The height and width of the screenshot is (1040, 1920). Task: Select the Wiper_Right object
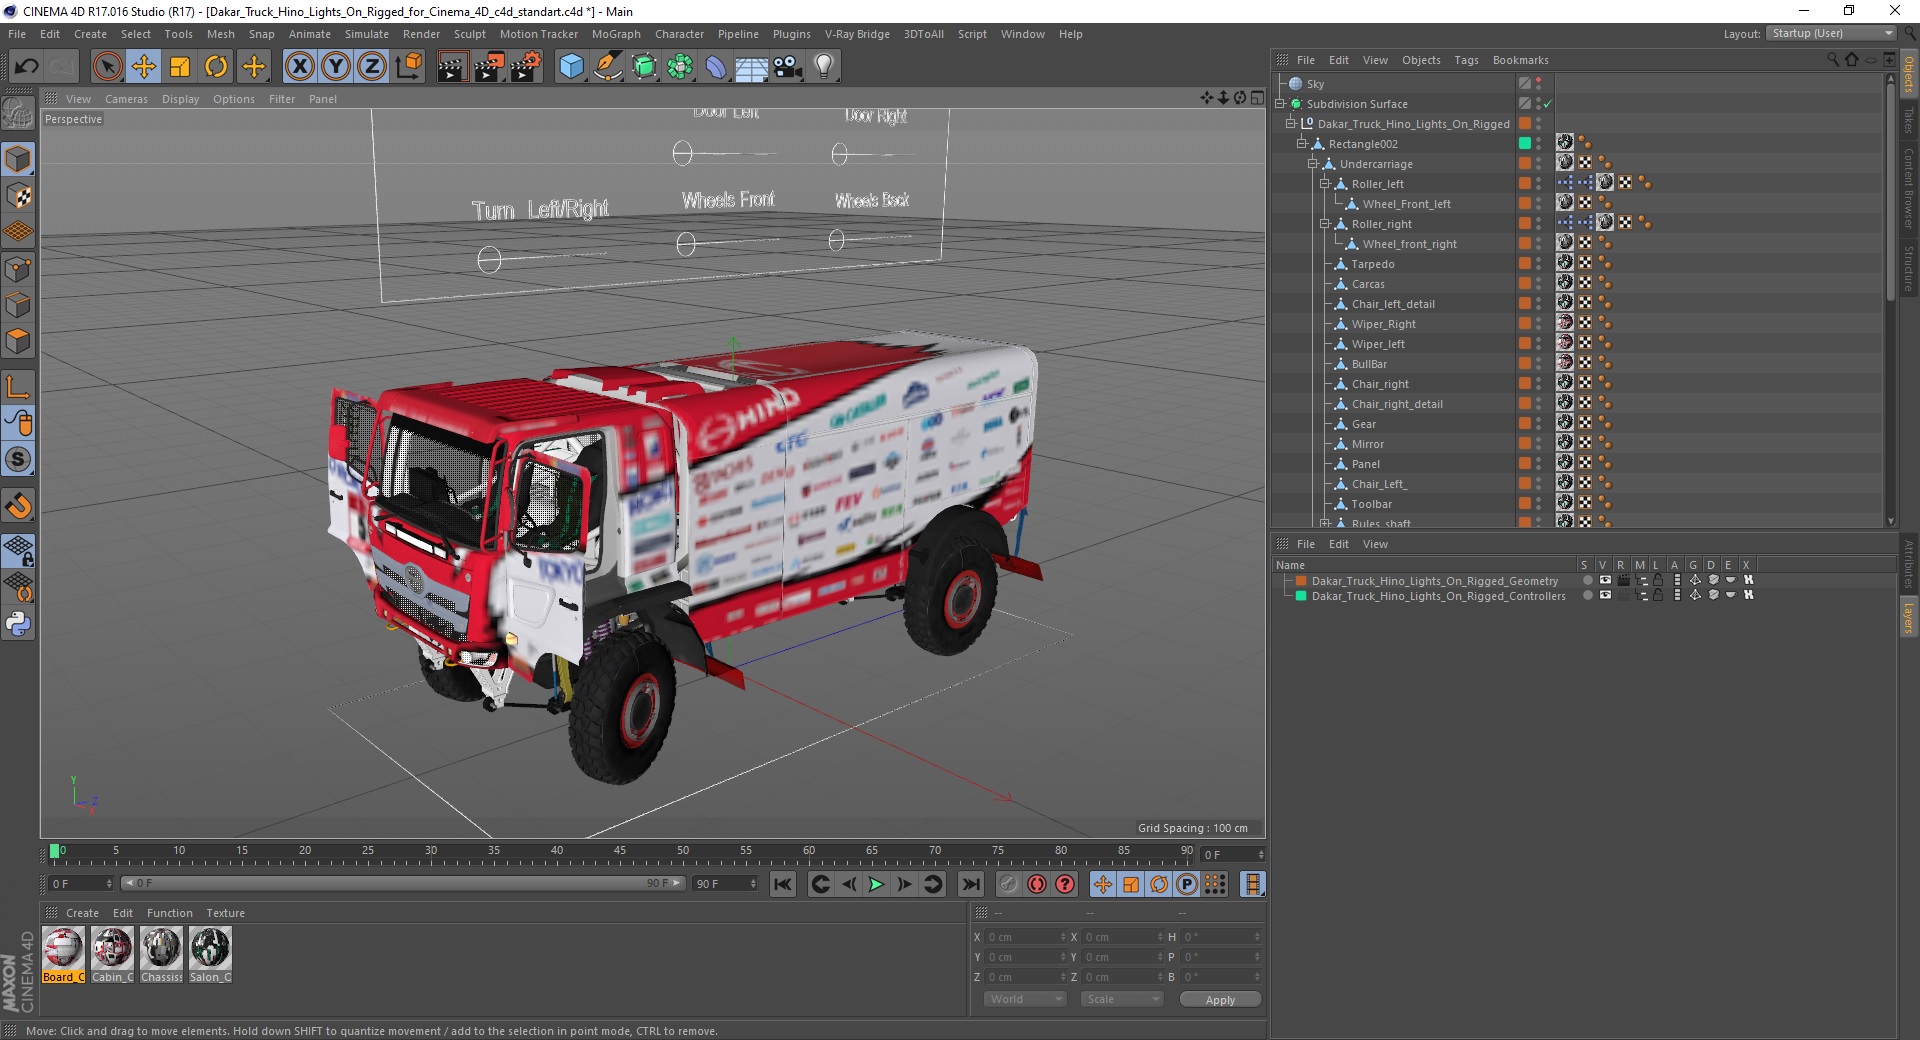tap(1384, 324)
